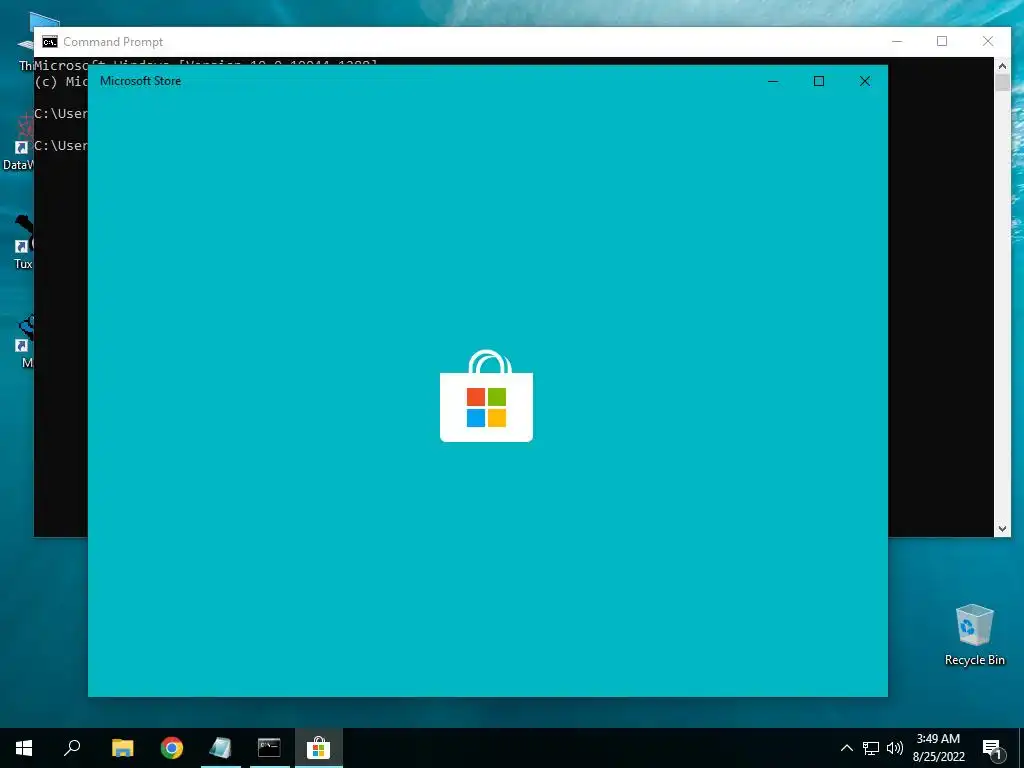Click the Command Prompt title text

coord(113,42)
